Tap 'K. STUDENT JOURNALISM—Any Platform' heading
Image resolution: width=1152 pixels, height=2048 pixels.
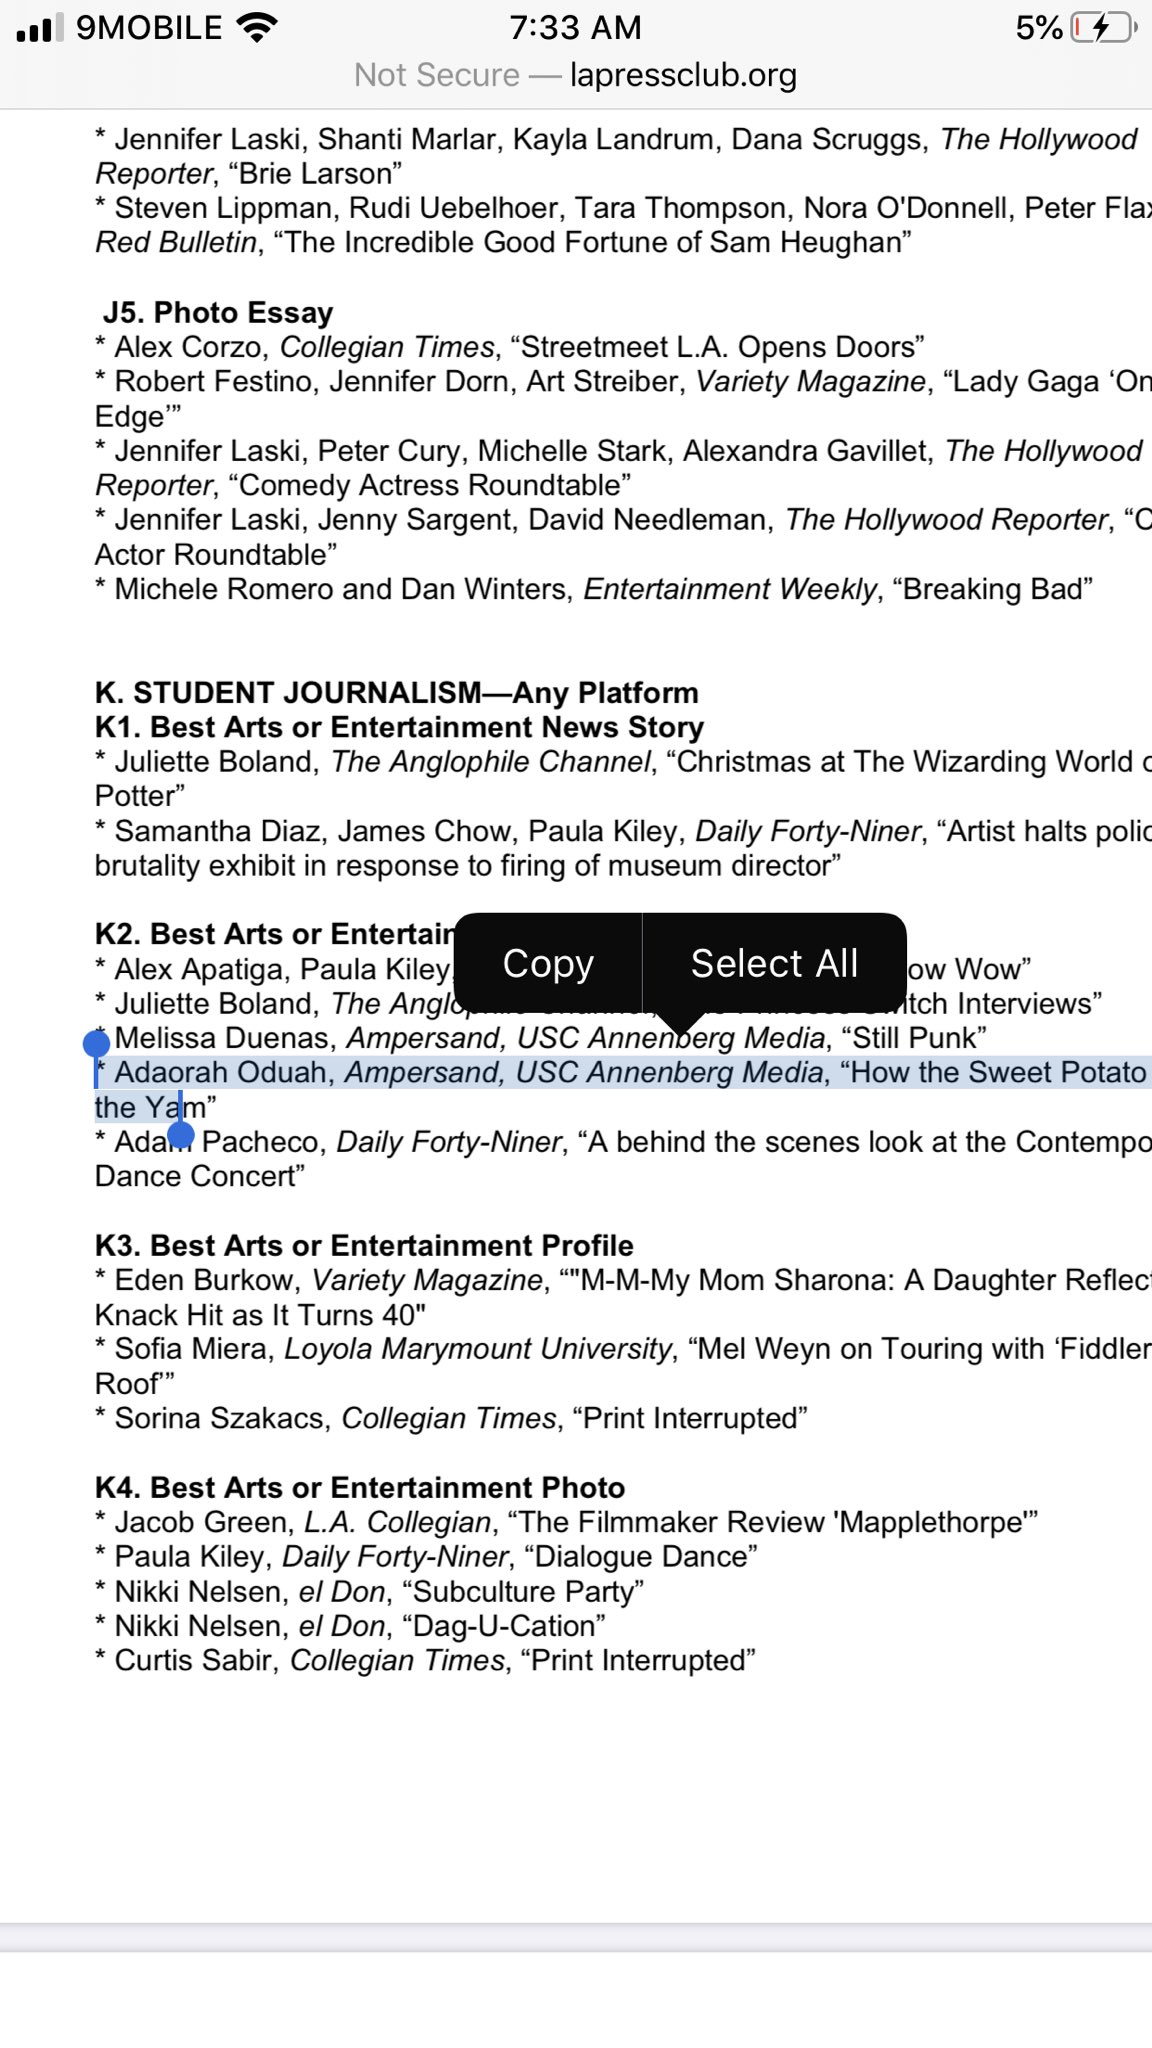(397, 692)
